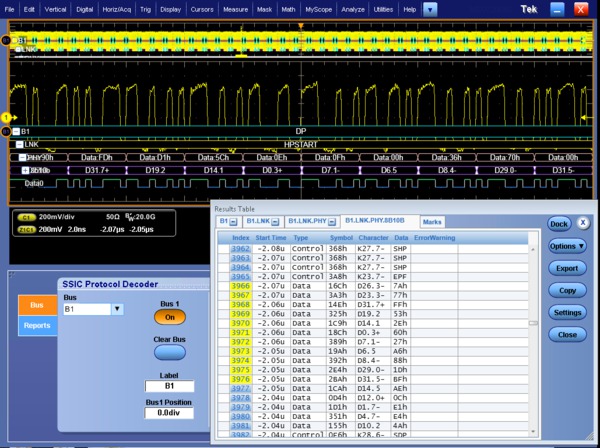The image size is (600, 448).
Task: Open index 3978 link
Action: click(x=240, y=398)
